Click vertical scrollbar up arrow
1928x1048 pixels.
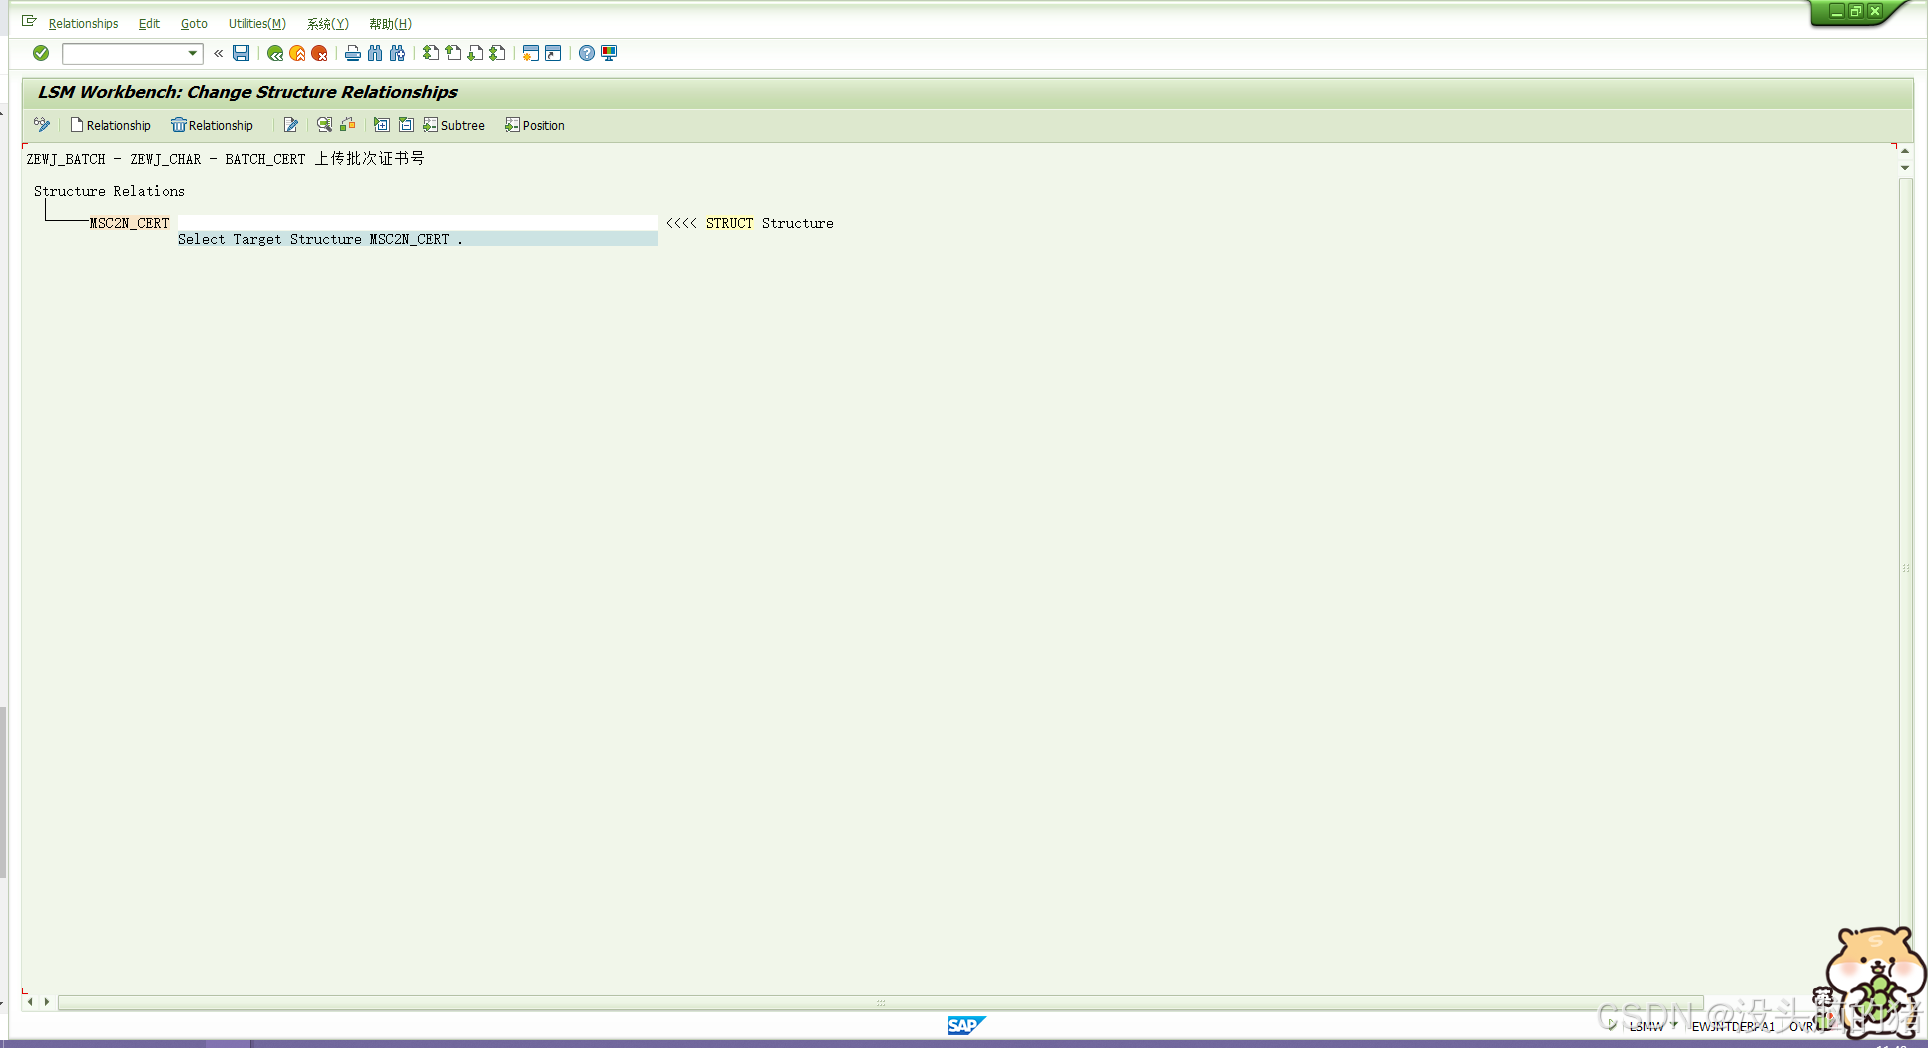[x=1905, y=150]
